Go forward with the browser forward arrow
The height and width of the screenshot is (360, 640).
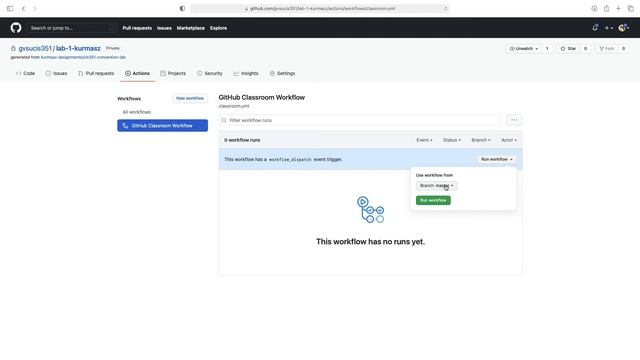click(x=35, y=8)
